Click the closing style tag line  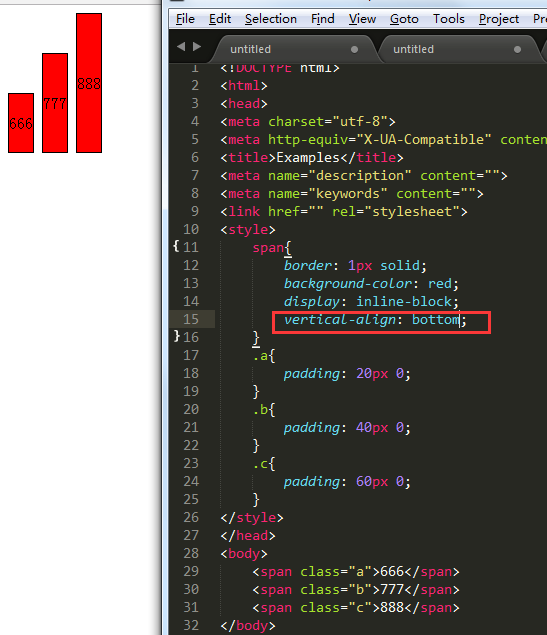(252, 518)
